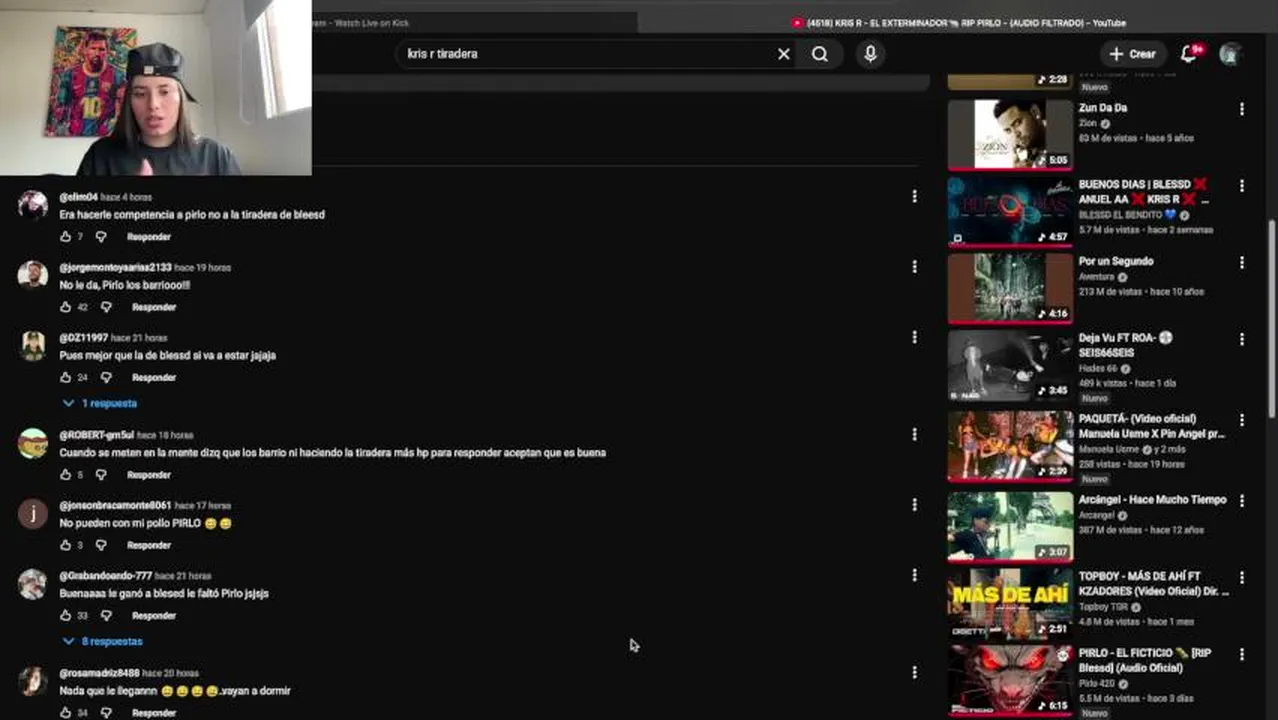Clear the search text with X icon

[x=784, y=54]
